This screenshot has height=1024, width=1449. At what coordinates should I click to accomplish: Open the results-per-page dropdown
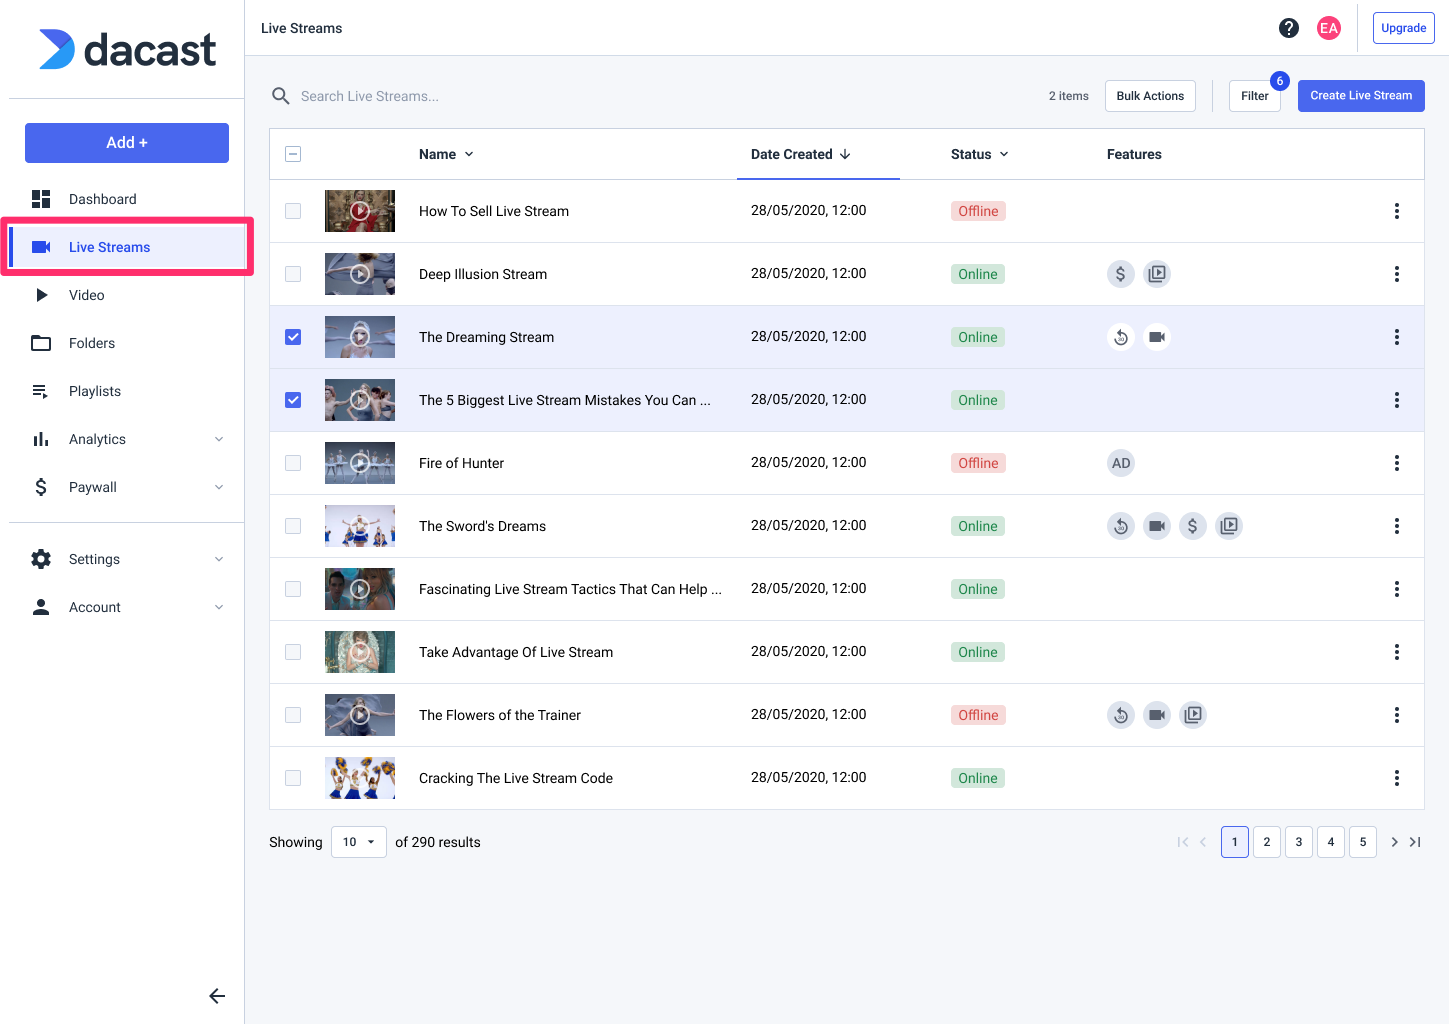358,842
